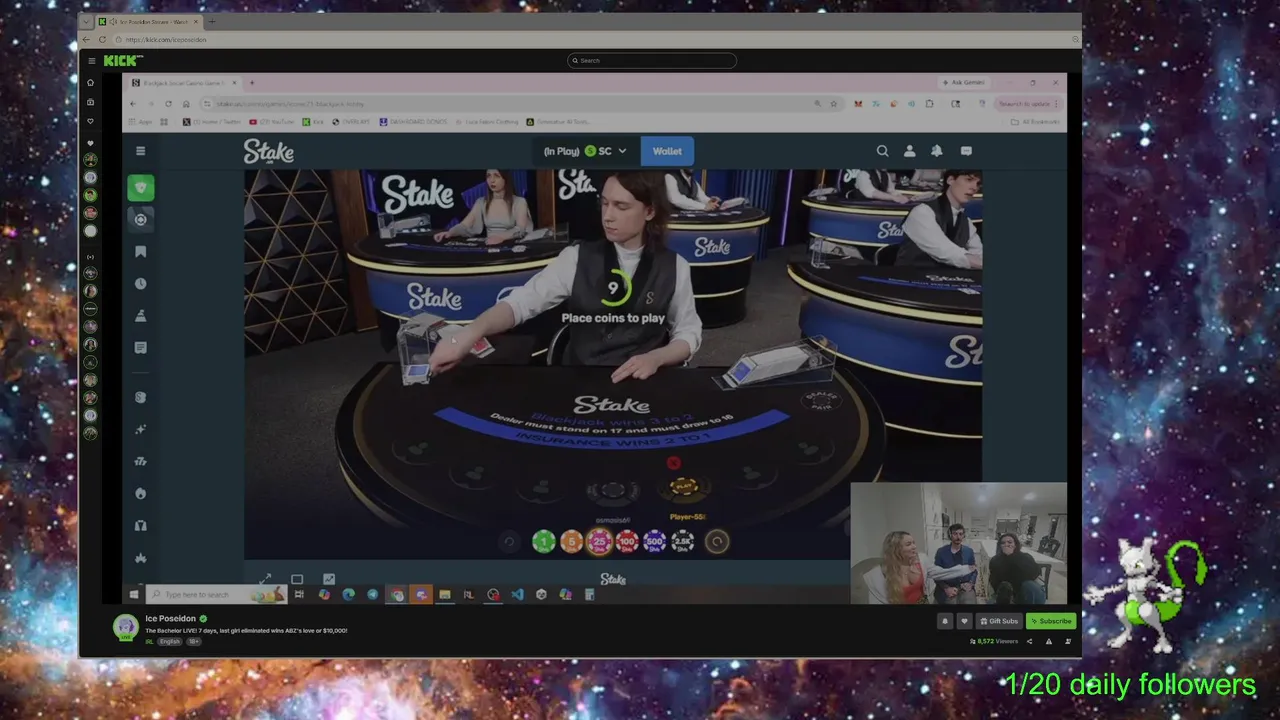
Task: Select the orange 5 chip
Action: click(x=571, y=542)
